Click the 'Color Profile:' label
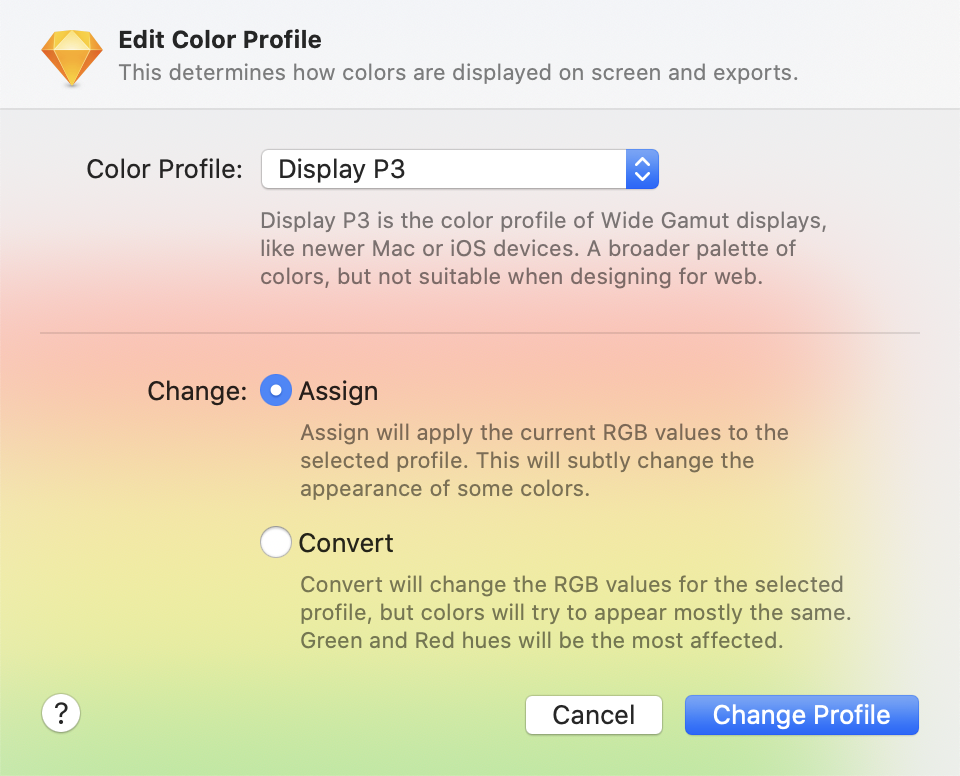 (164, 169)
